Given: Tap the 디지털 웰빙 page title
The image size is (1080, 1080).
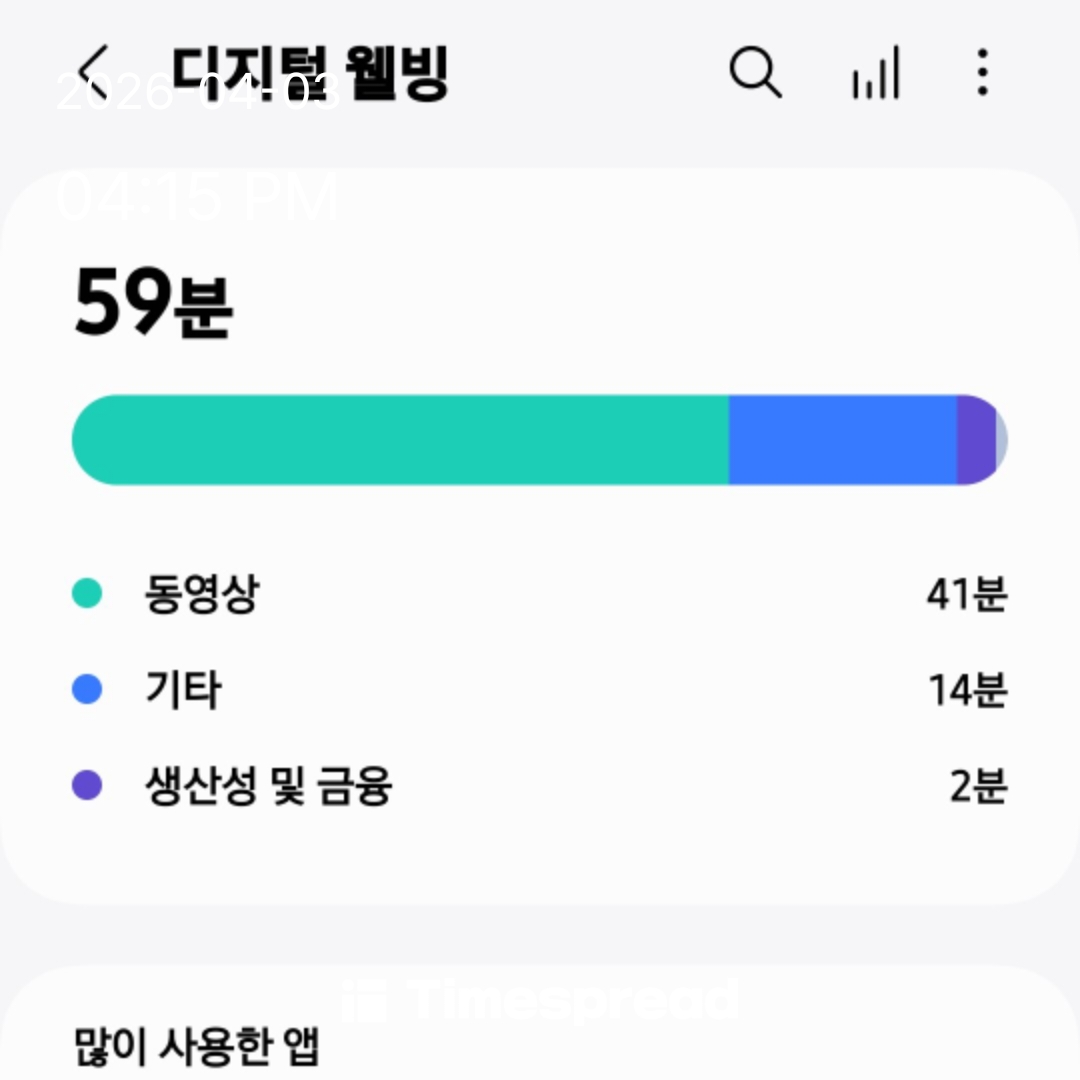Looking at the screenshot, I should click(310, 72).
